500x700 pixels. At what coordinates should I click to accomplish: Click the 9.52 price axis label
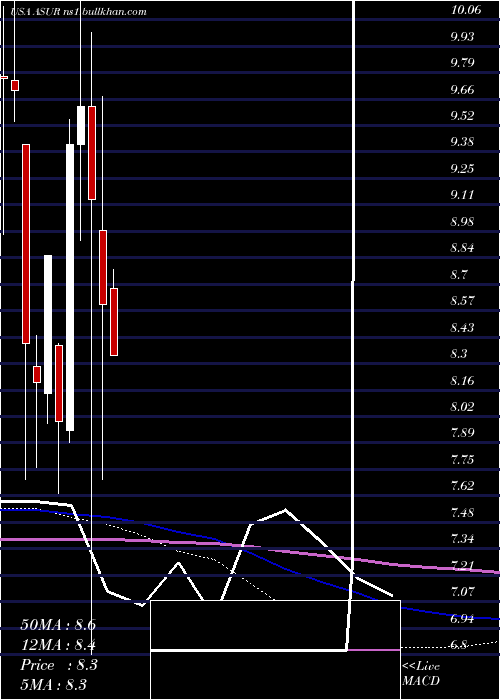pos(462,116)
